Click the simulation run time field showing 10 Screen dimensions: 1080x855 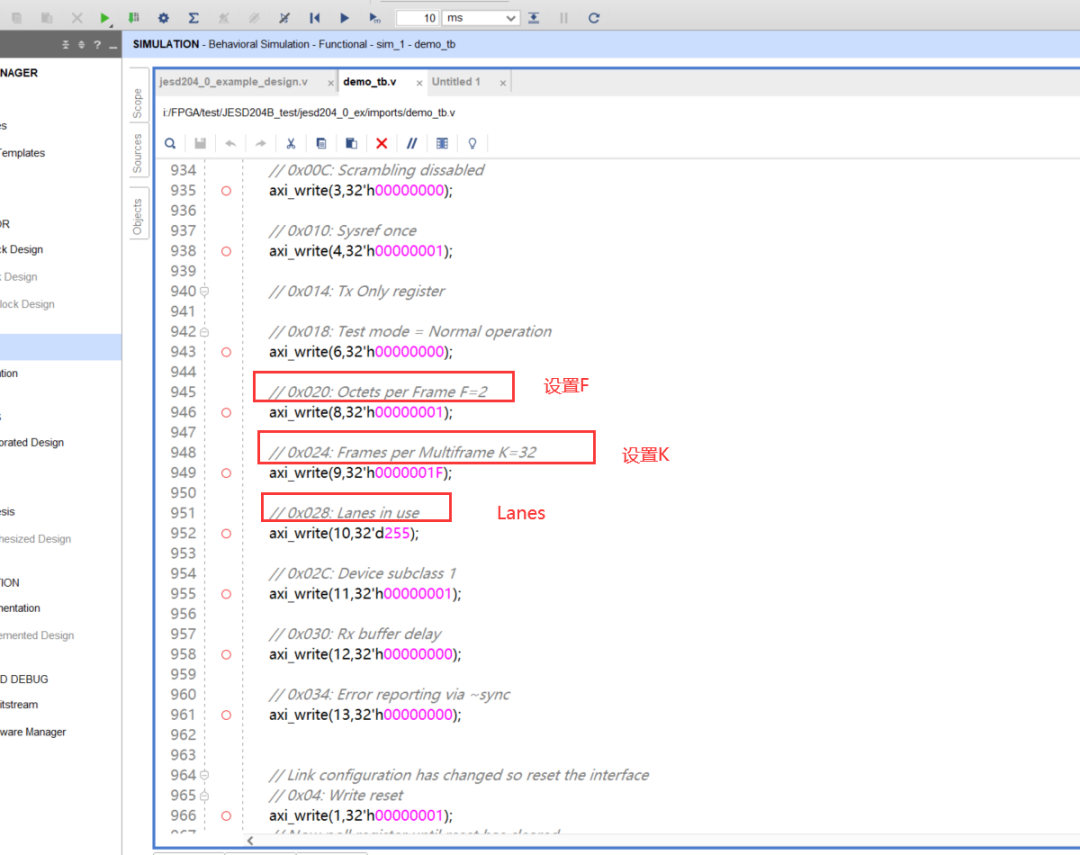[x=418, y=18]
